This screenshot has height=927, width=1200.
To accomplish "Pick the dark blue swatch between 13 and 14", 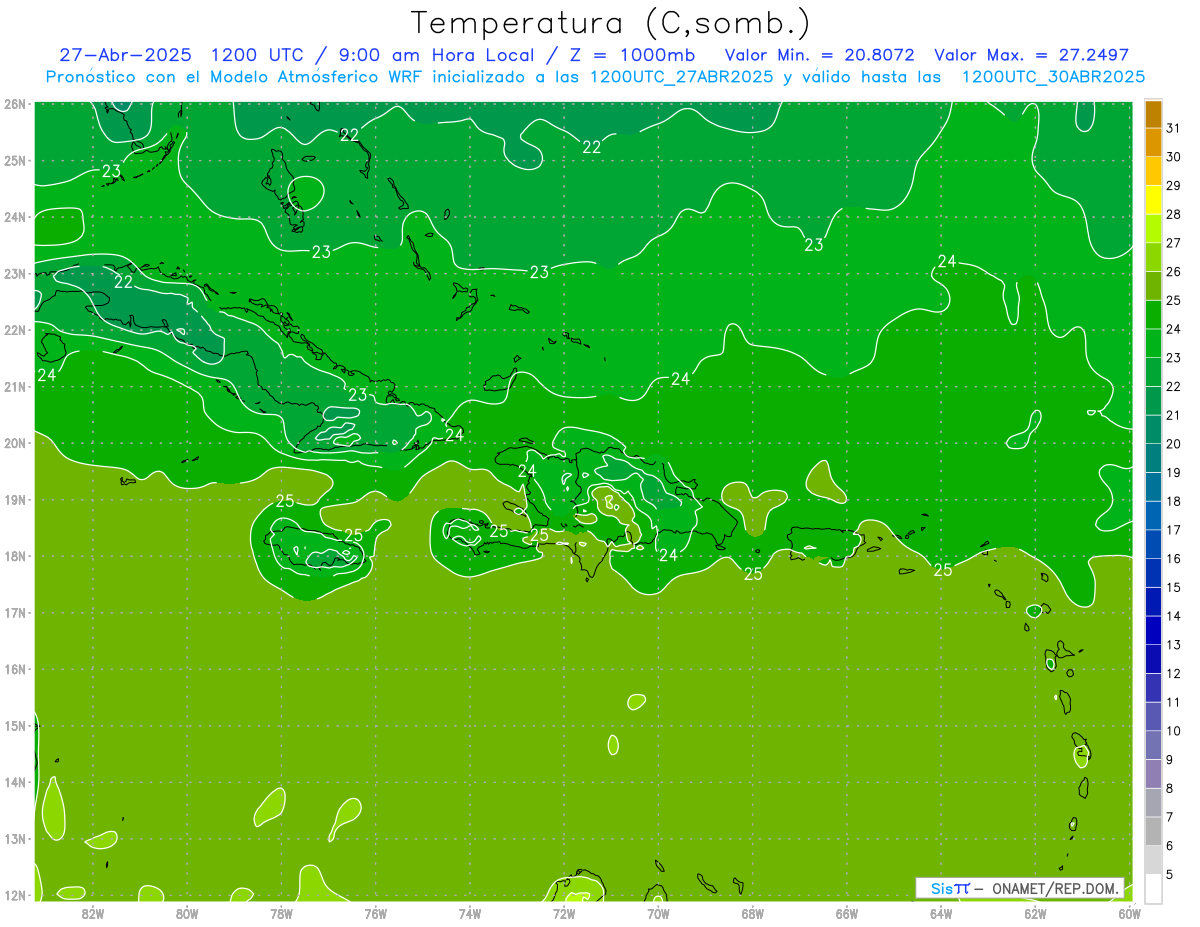I will (x=1153, y=630).
